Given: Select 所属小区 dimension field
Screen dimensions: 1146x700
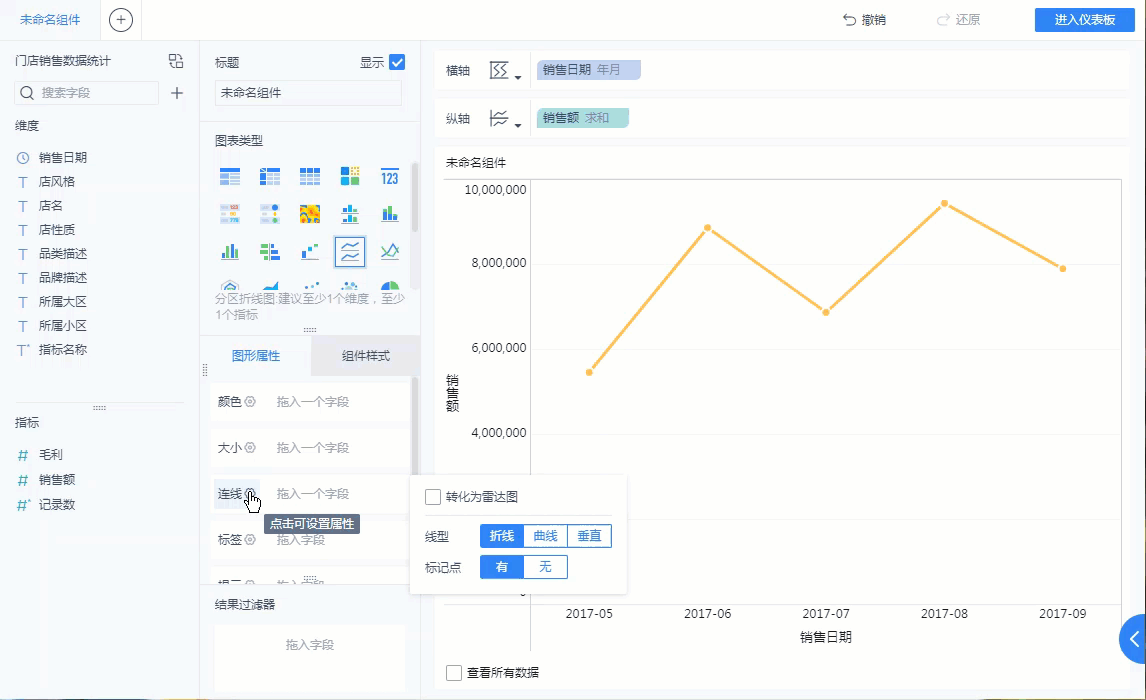Looking at the screenshot, I should point(63,325).
